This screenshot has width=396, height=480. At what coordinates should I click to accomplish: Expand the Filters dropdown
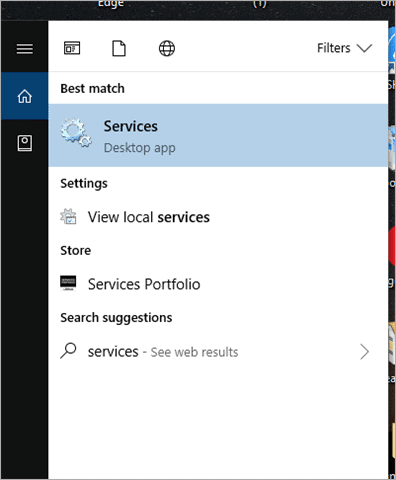pos(344,48)
